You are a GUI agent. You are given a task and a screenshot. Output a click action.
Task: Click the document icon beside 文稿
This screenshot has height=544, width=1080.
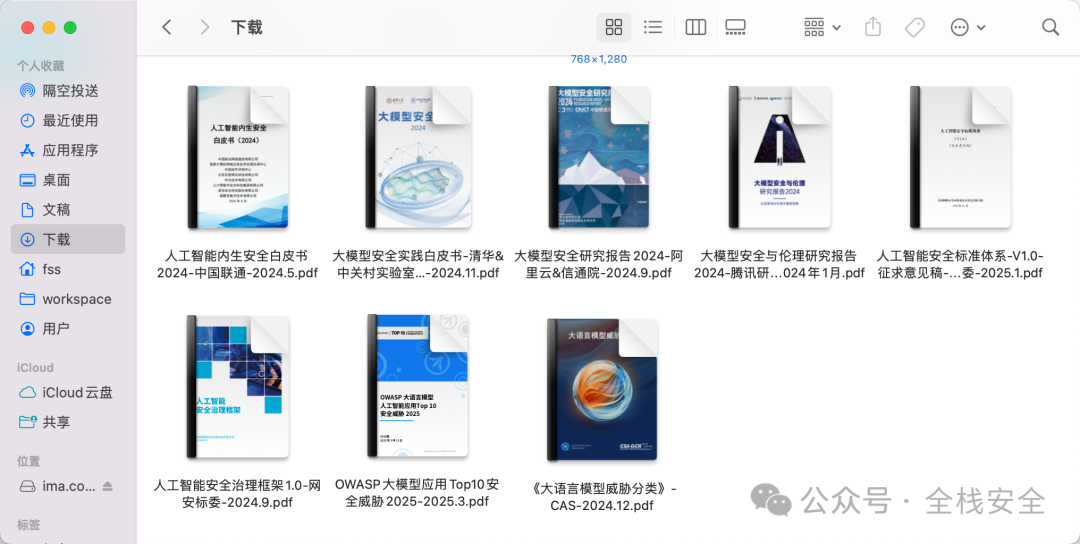point(27,209)
